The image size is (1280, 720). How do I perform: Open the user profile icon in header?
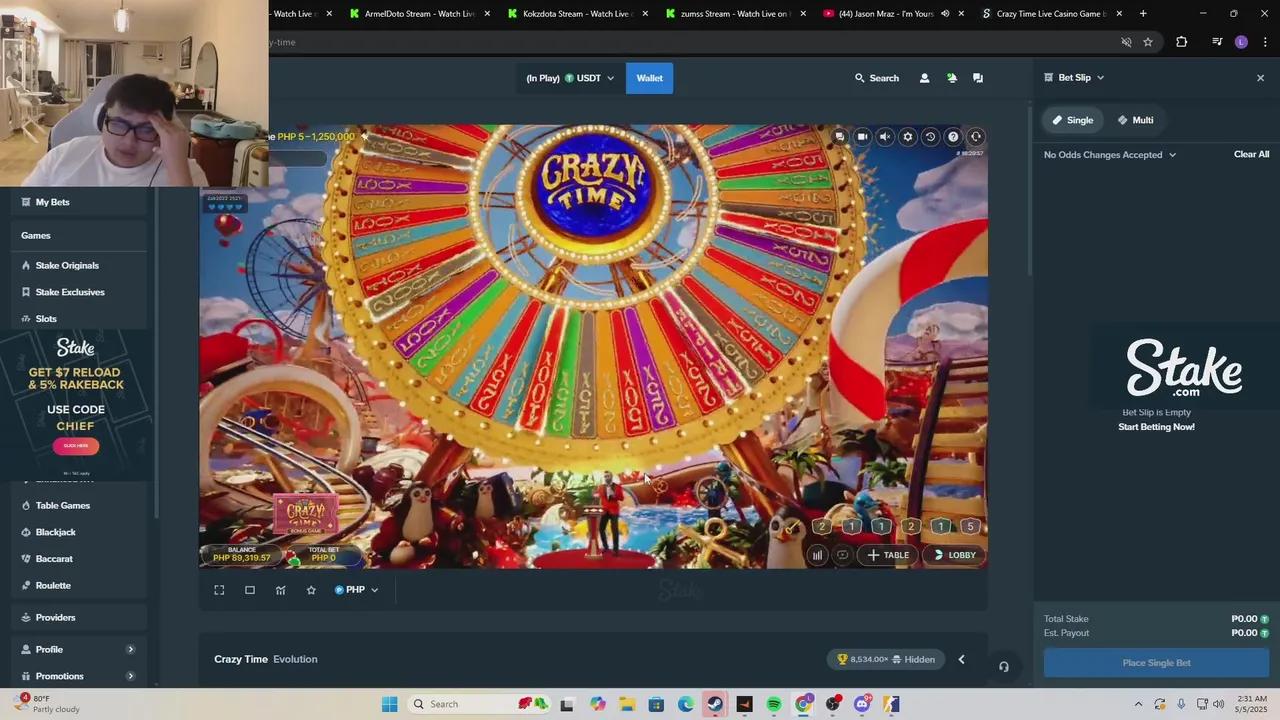pyautogui.click(x=924, y=78)
